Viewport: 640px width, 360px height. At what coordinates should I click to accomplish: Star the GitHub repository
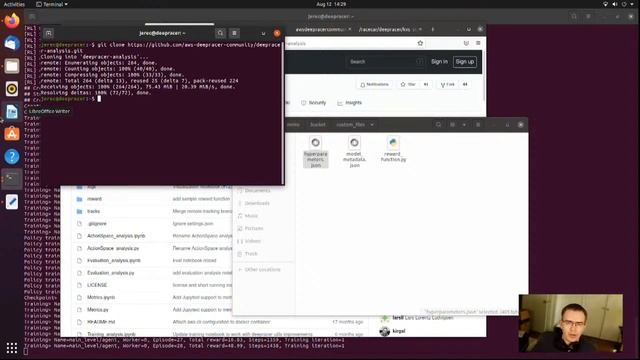click(408, 84)
